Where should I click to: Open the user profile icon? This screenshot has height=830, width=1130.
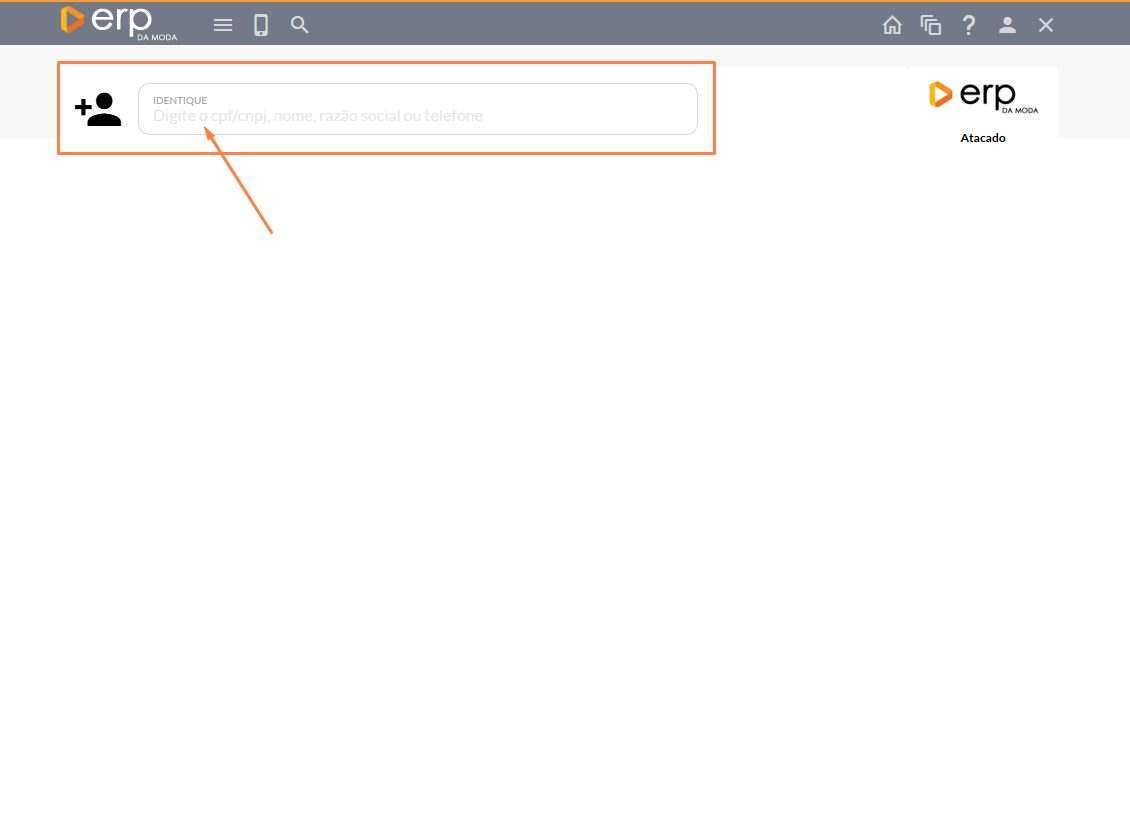[1007, 25]
